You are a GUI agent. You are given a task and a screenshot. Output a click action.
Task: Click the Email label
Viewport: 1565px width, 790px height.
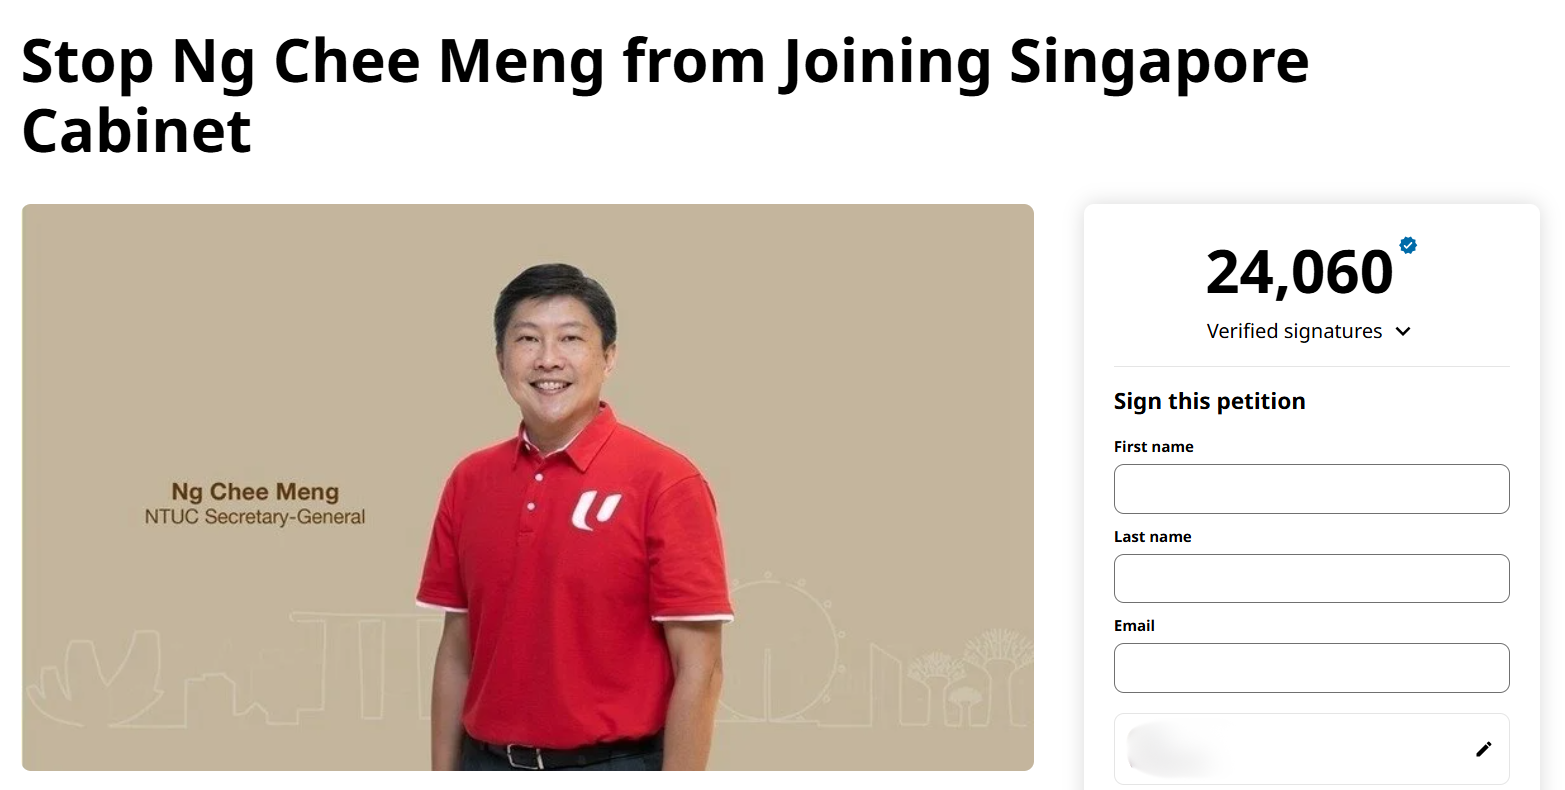click(1134, 626)
